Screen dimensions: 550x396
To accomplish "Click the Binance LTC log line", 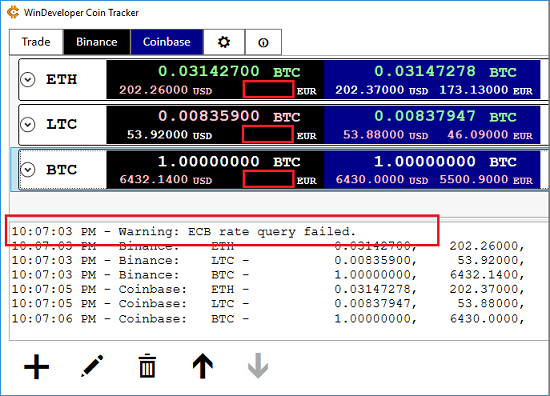I will [x=268, y=260].
